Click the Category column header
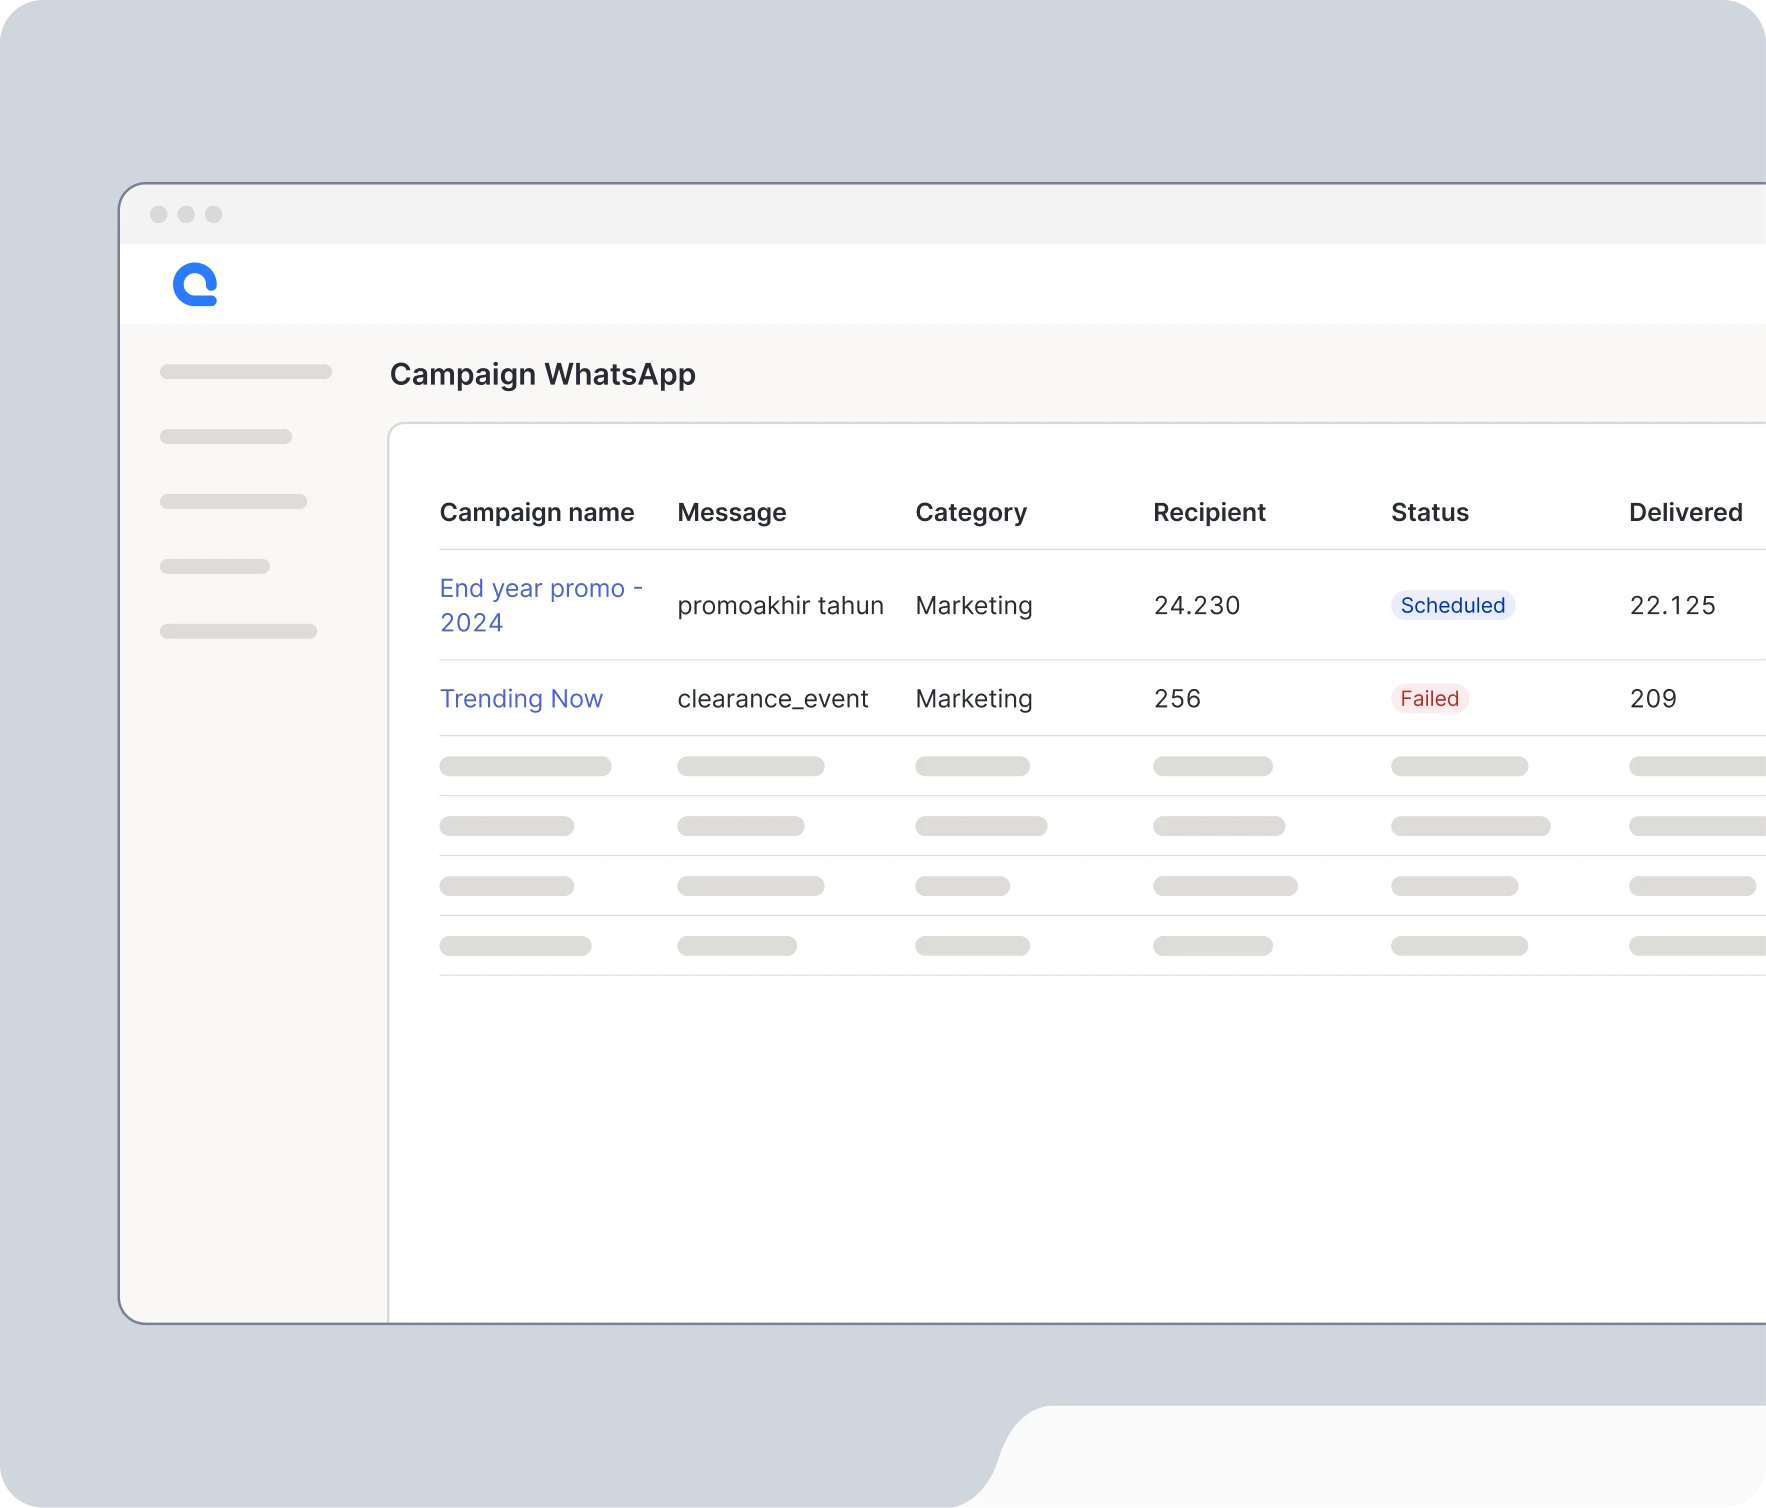1766x1508 pixels. 971,512
